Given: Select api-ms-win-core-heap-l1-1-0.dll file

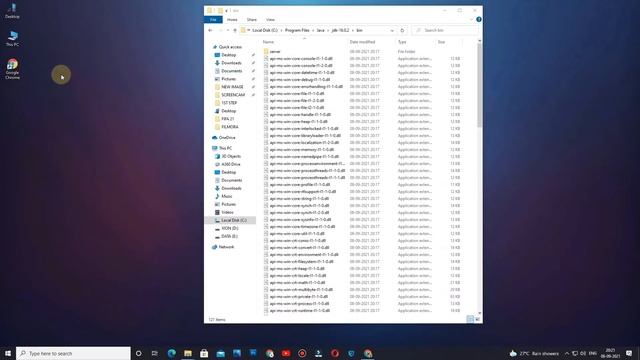Looking at the screenshot, I should tap(298, 122).
